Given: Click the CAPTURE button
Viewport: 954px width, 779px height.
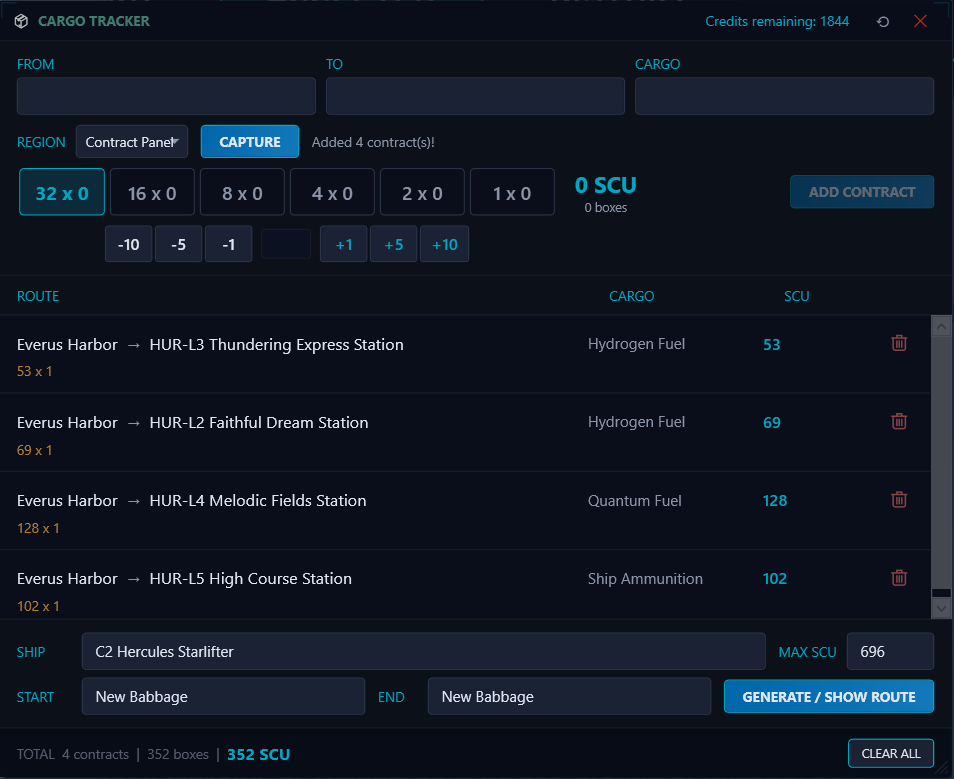Looking at the screenshot, I should coord(249,142).
